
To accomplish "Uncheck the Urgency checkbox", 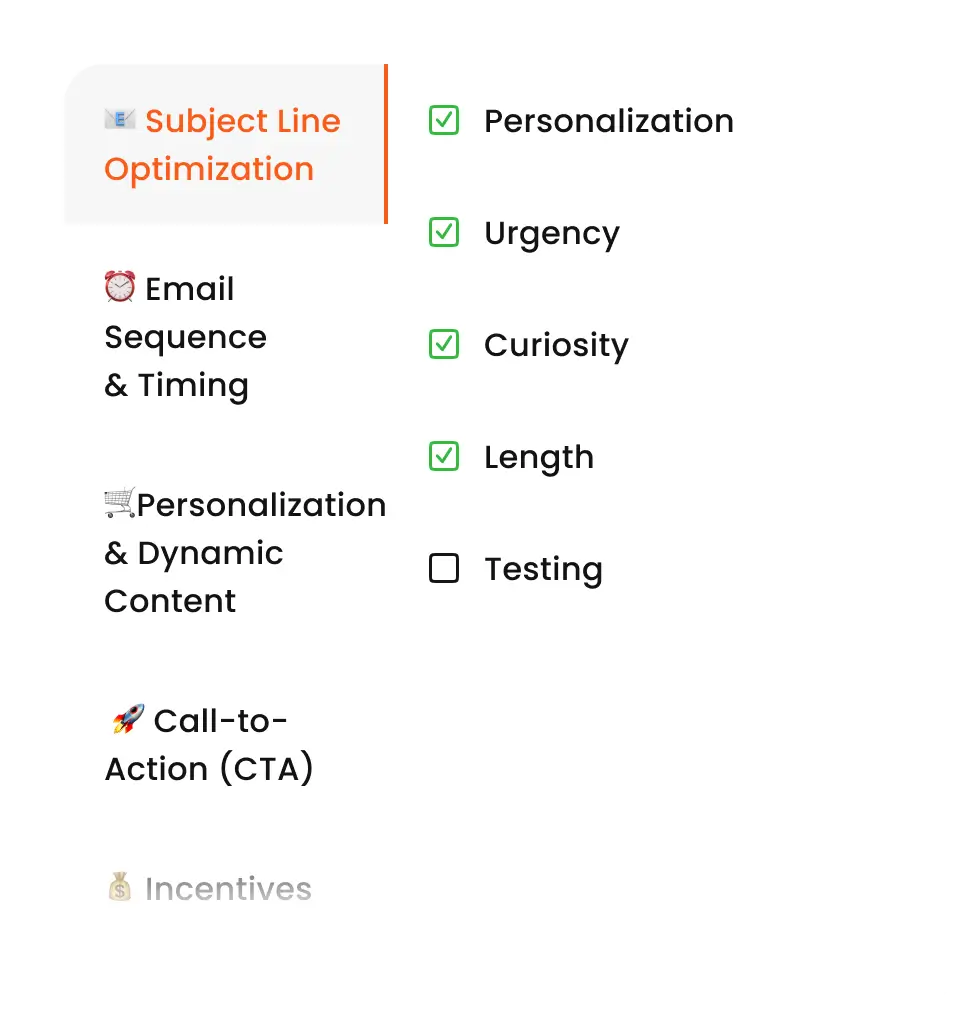I will 443,233.
